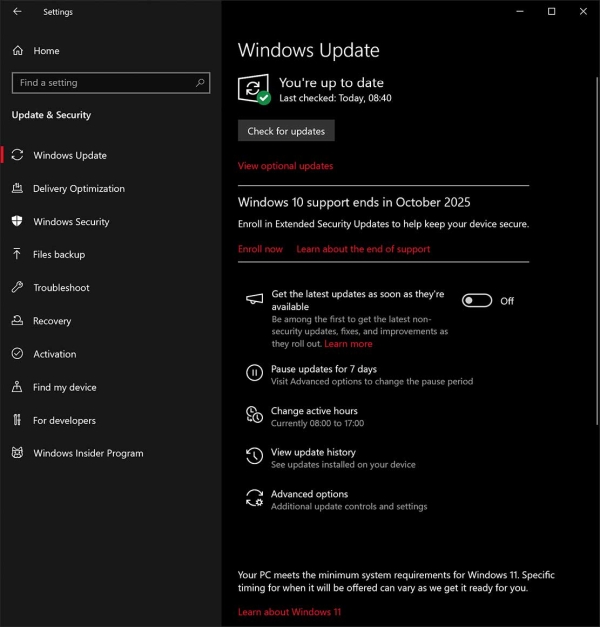The height and width of the screenshot is (627, 600).
Task: Click the Find a setting search box
Action: [111, 83]
